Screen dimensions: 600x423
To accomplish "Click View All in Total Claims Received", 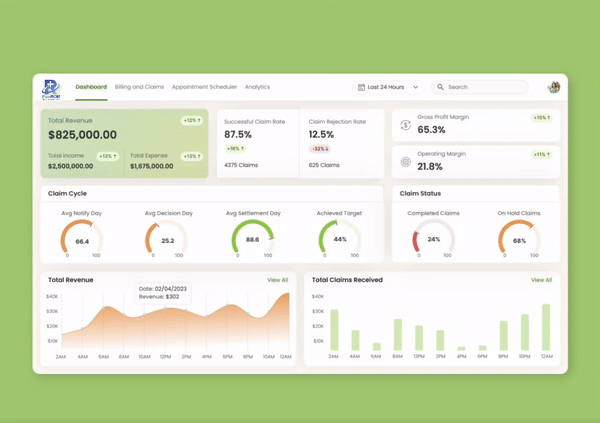I will click(541, 280).
